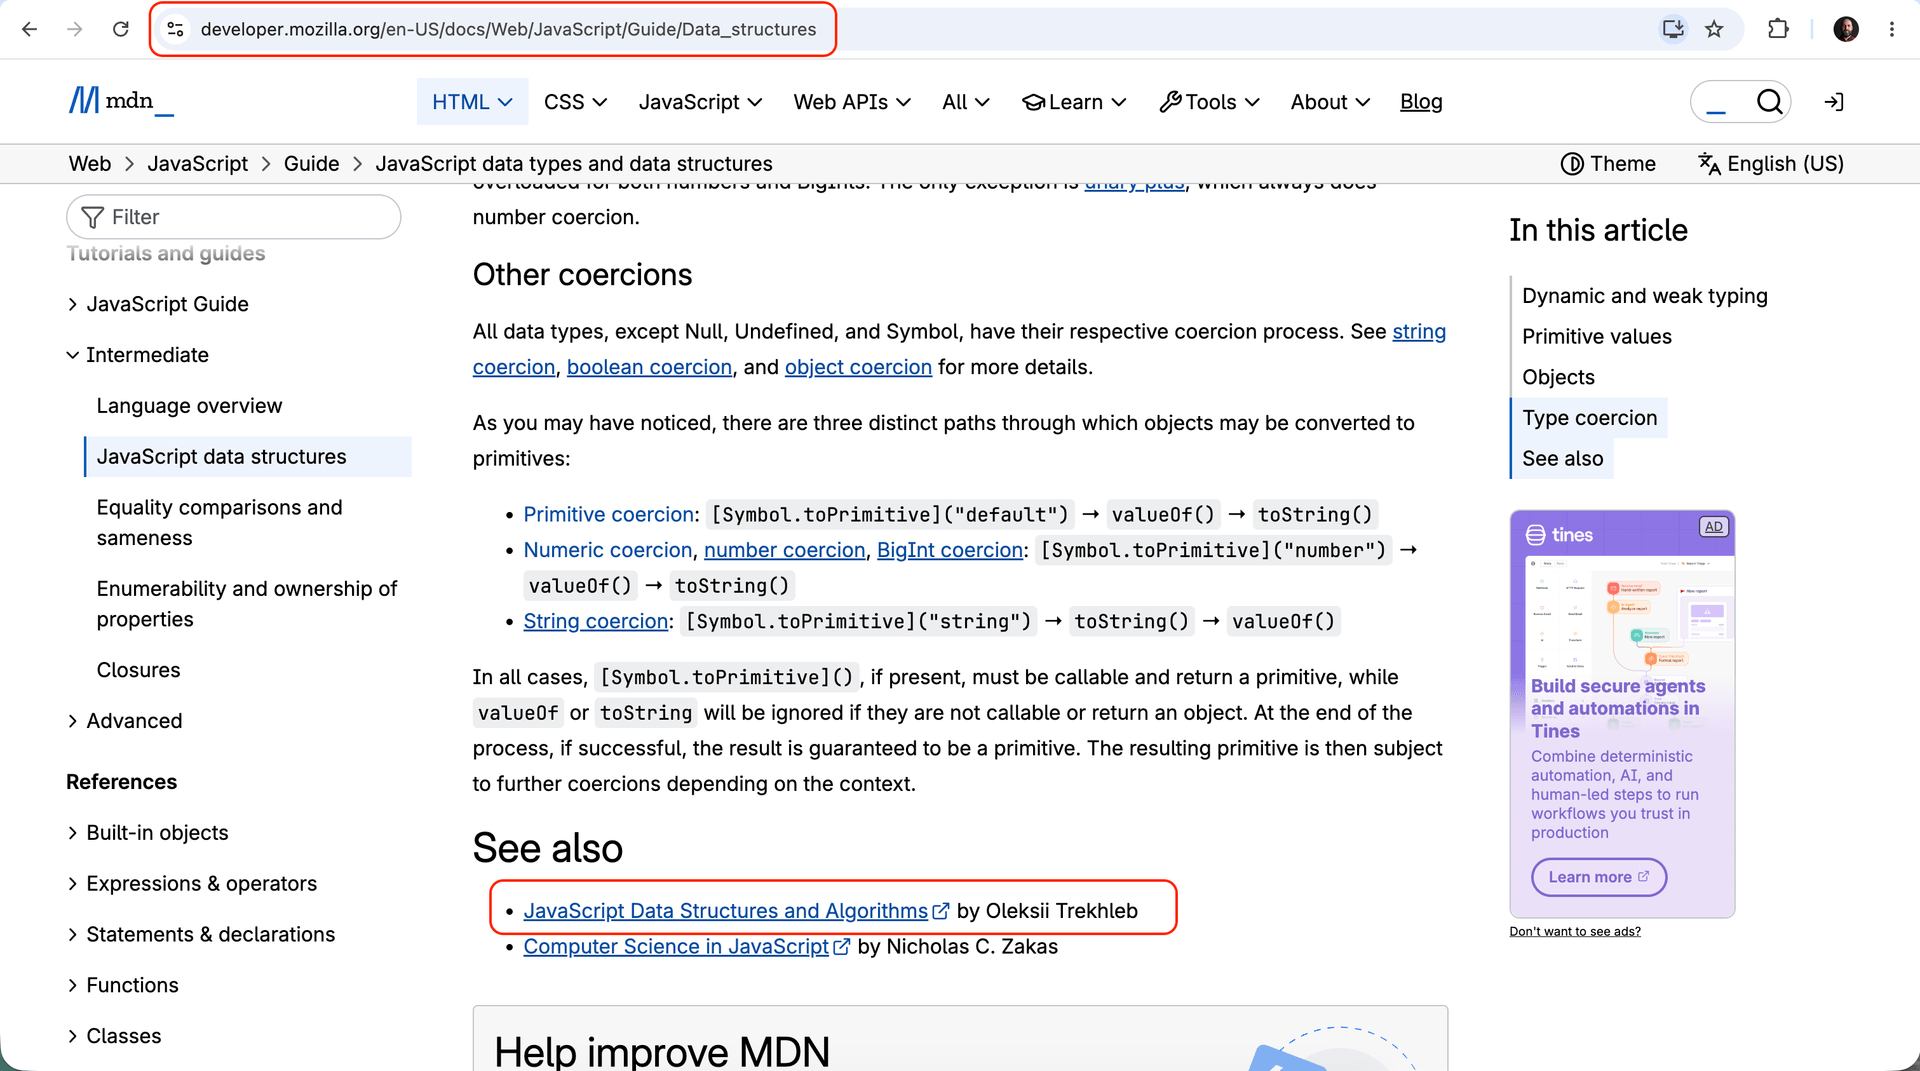Click the install app icon in address bar
Image resolution: width=1920 pixels, height=1071 pixels.
point(1673,29)
